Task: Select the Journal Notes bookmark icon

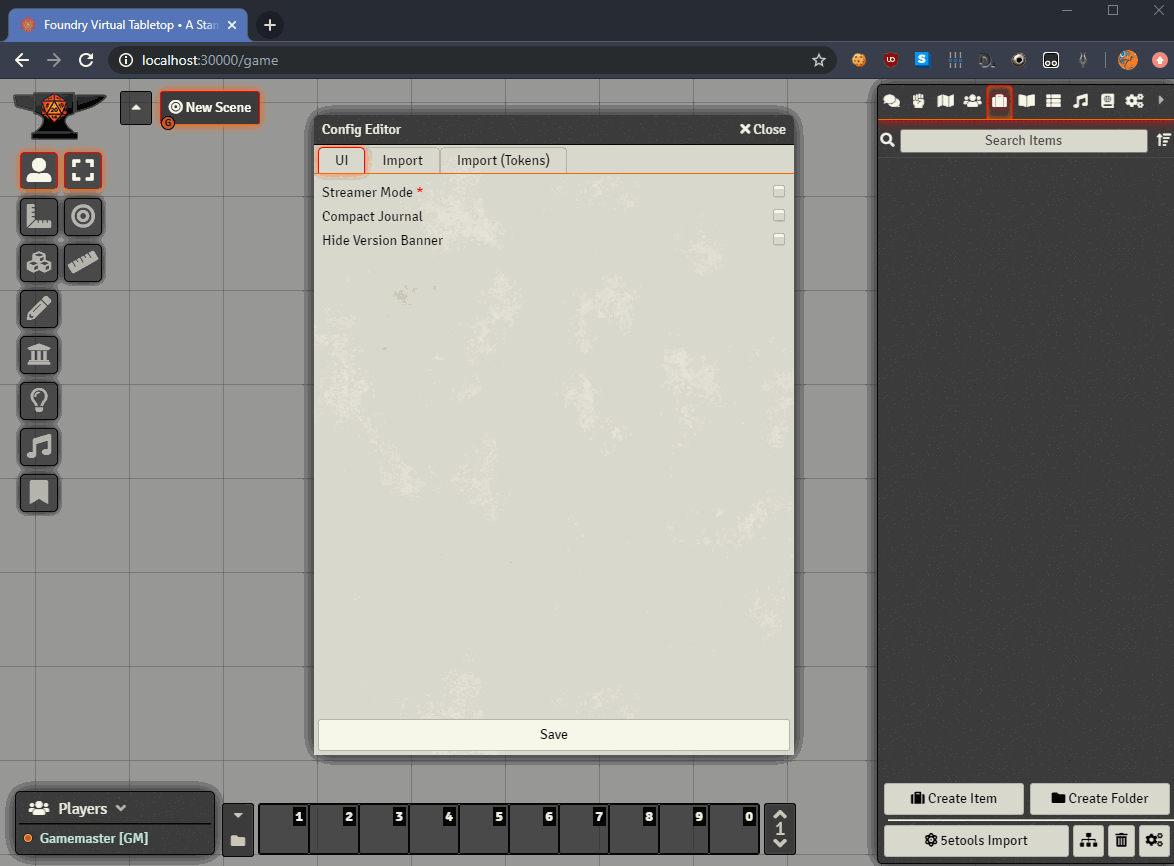Action: click(x=39, y=493)
